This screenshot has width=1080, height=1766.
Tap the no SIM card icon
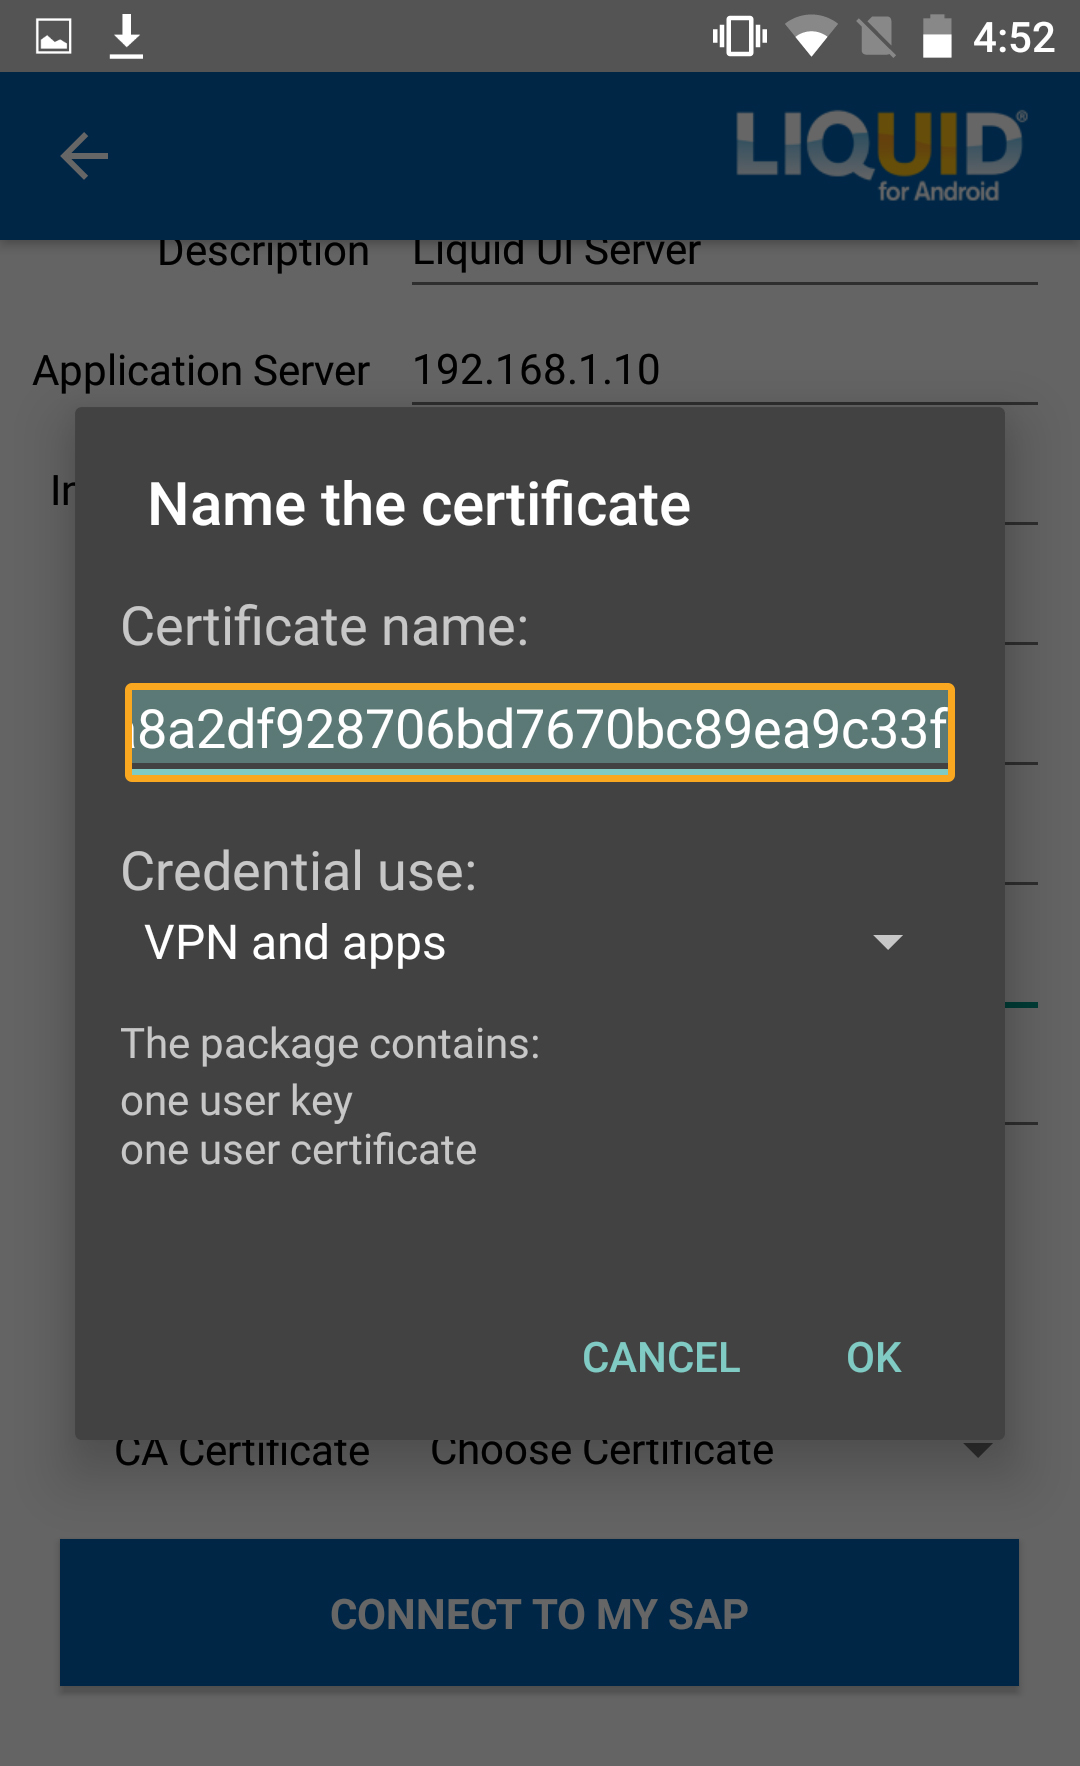click(877, 37)
